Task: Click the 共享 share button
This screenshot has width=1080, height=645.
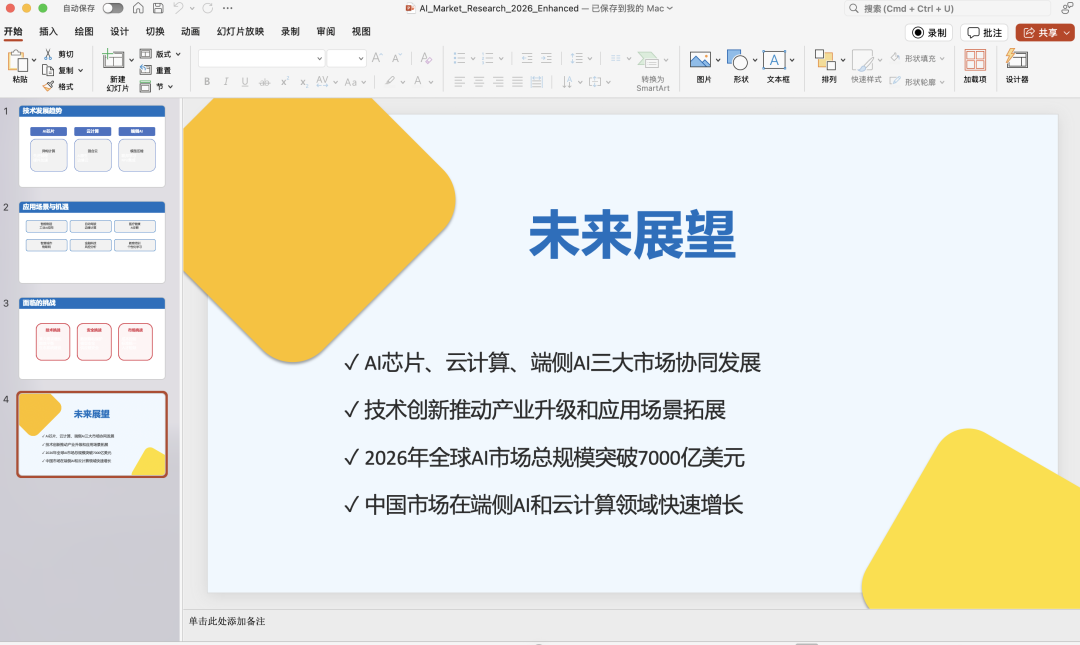Action: click(1043, 31)
